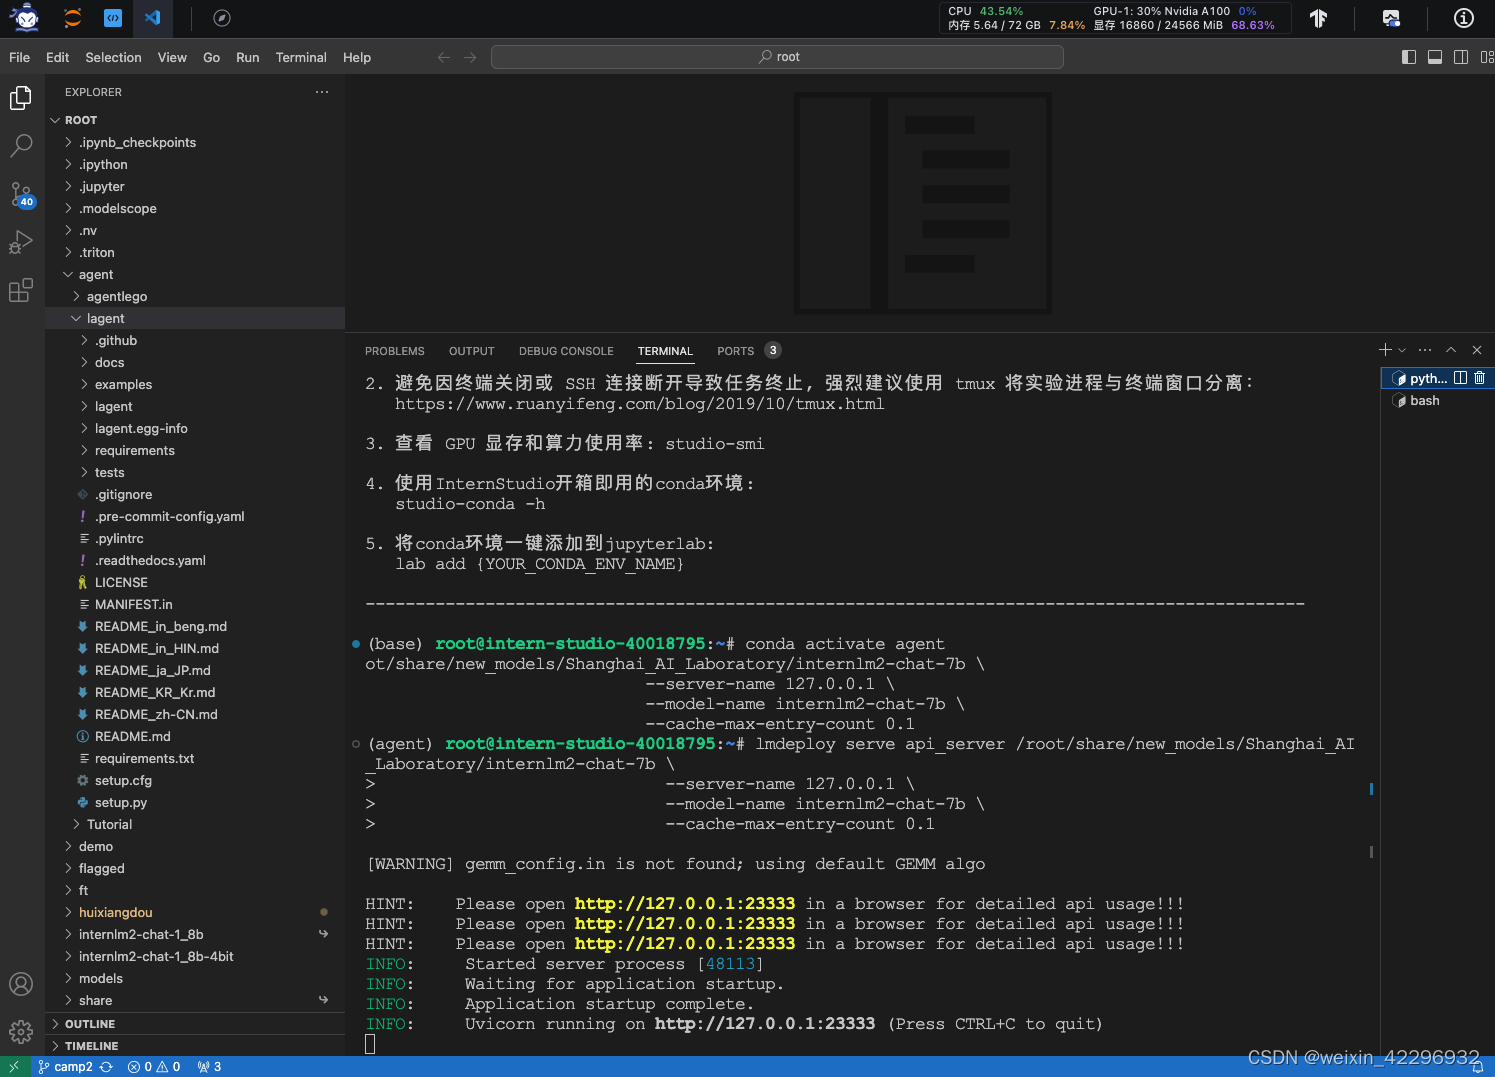The height and width of the screenshot is (1077, 1495).
Task: Open the Search panel in the activity bar
Action: 21,145
